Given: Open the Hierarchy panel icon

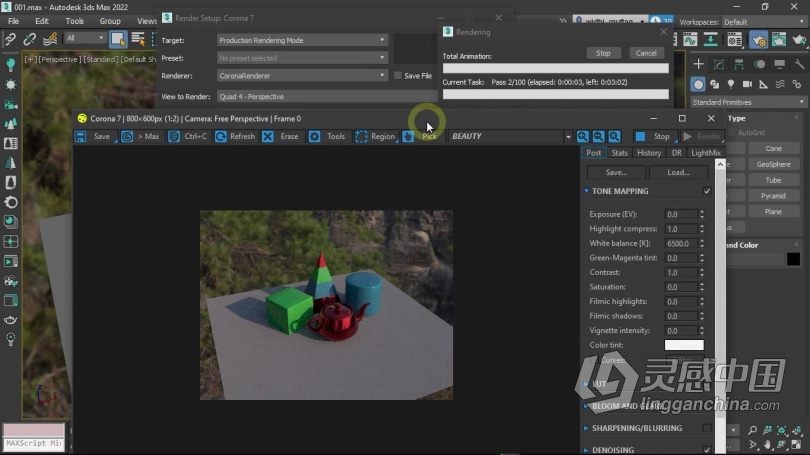Looking at the screenshot, I should (739, 64).
